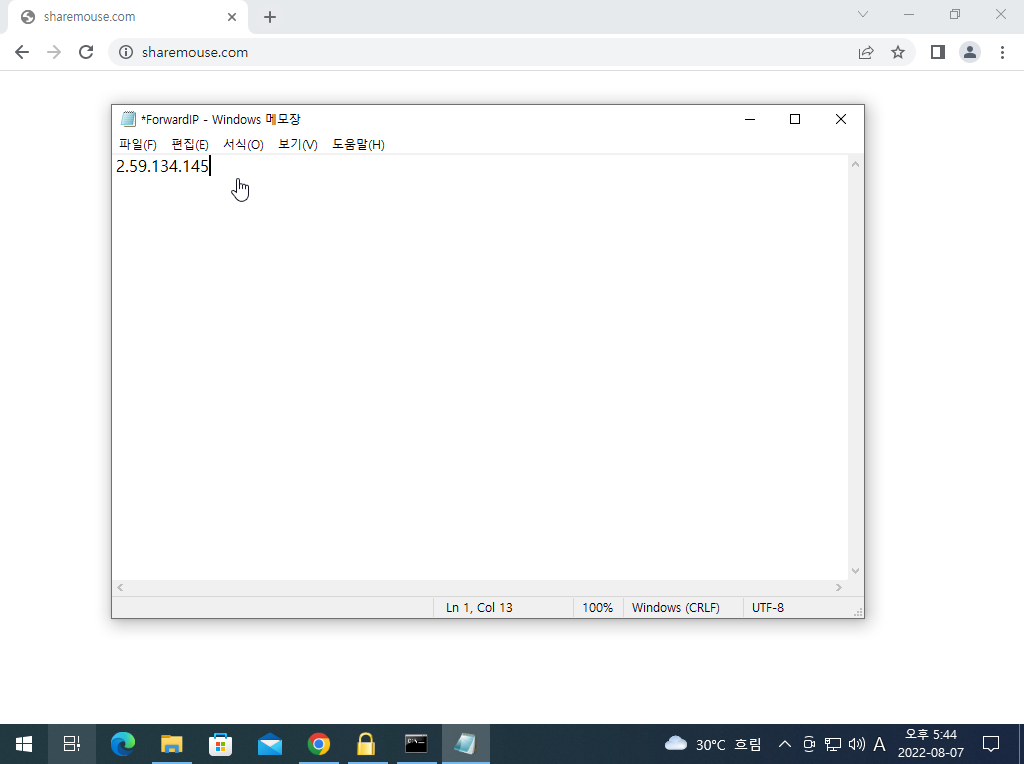Open the share page icon in address bar

(866, 52)
